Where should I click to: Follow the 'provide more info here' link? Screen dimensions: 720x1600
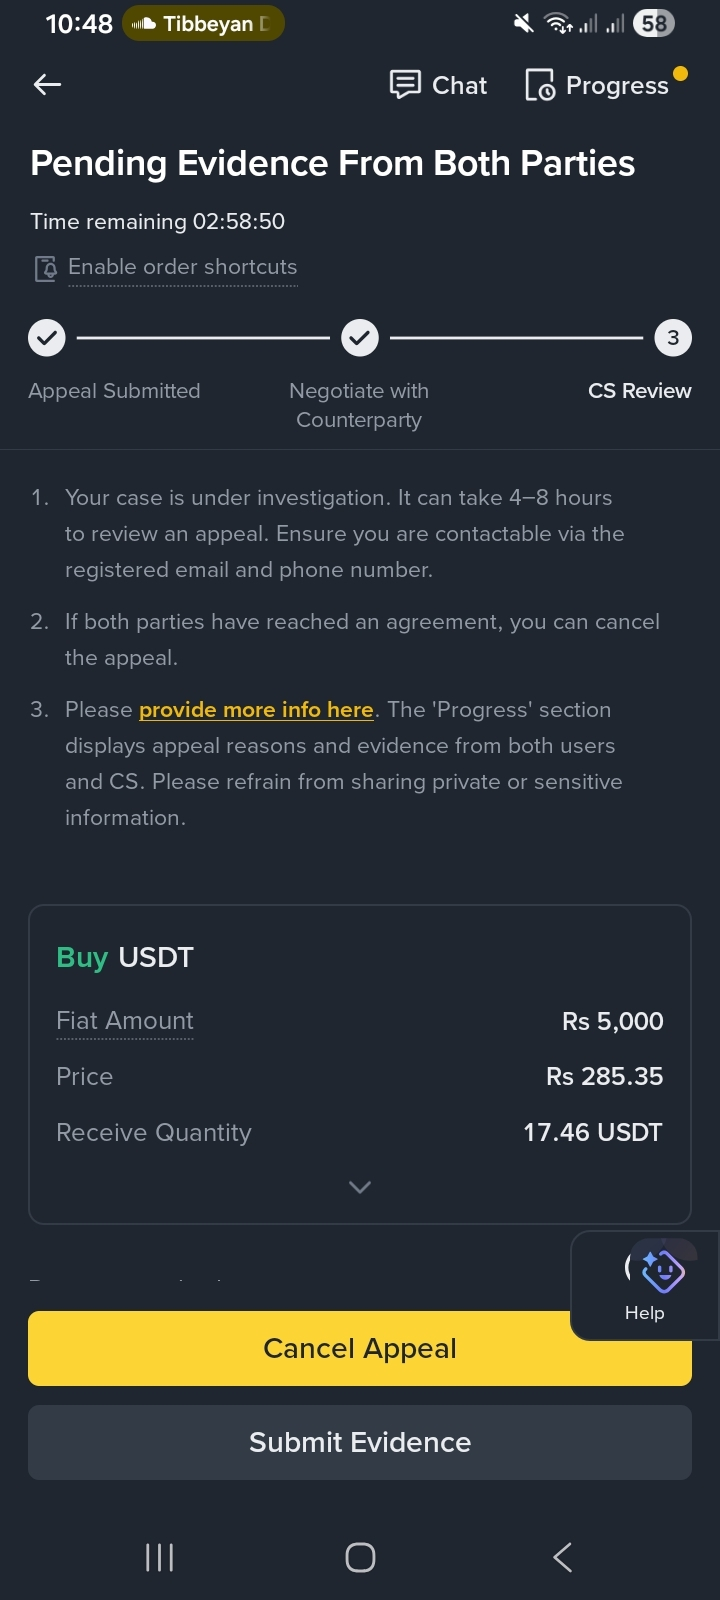coord(256,710)
